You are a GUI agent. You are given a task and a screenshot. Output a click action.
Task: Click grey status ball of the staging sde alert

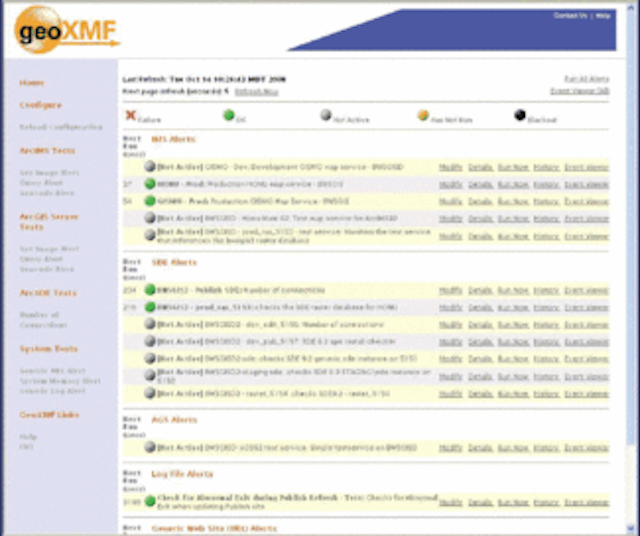150,375
